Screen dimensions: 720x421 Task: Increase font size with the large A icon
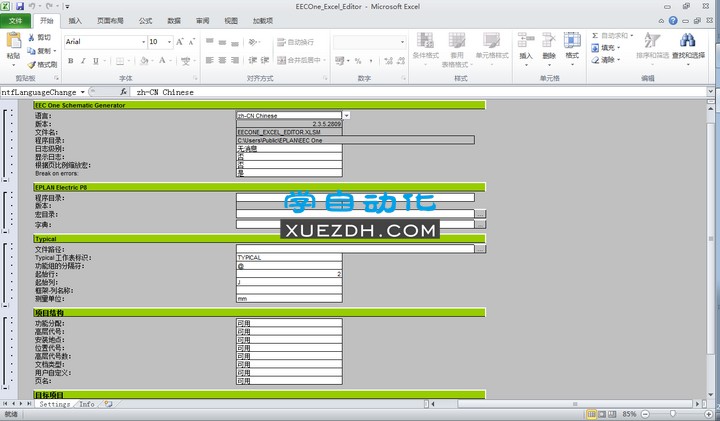pos(180,42)
